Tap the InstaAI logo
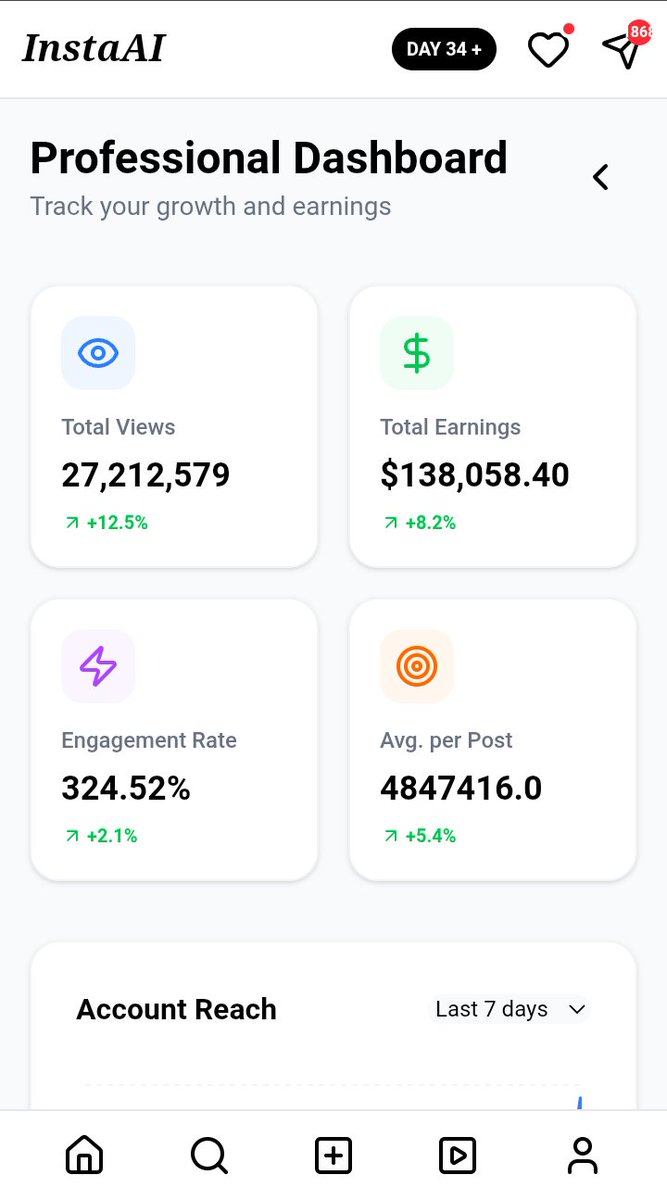The image size is (667, 1200). tap(94, 48)
